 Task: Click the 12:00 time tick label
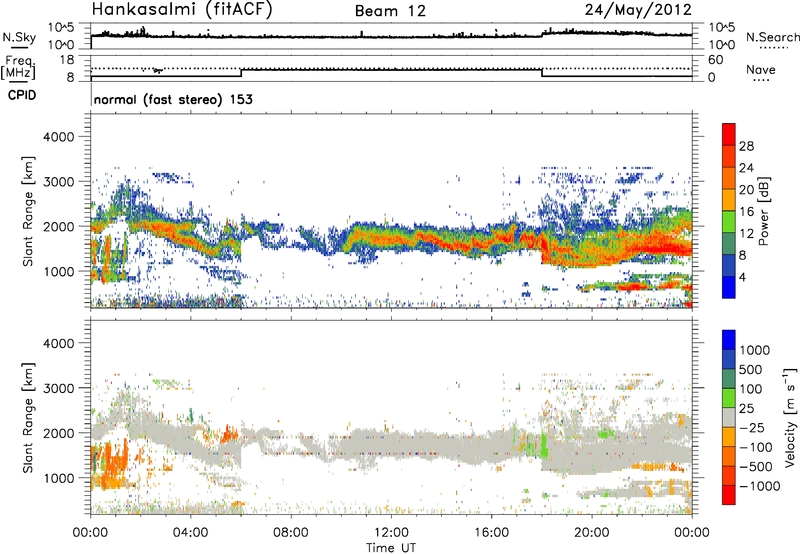391,533
